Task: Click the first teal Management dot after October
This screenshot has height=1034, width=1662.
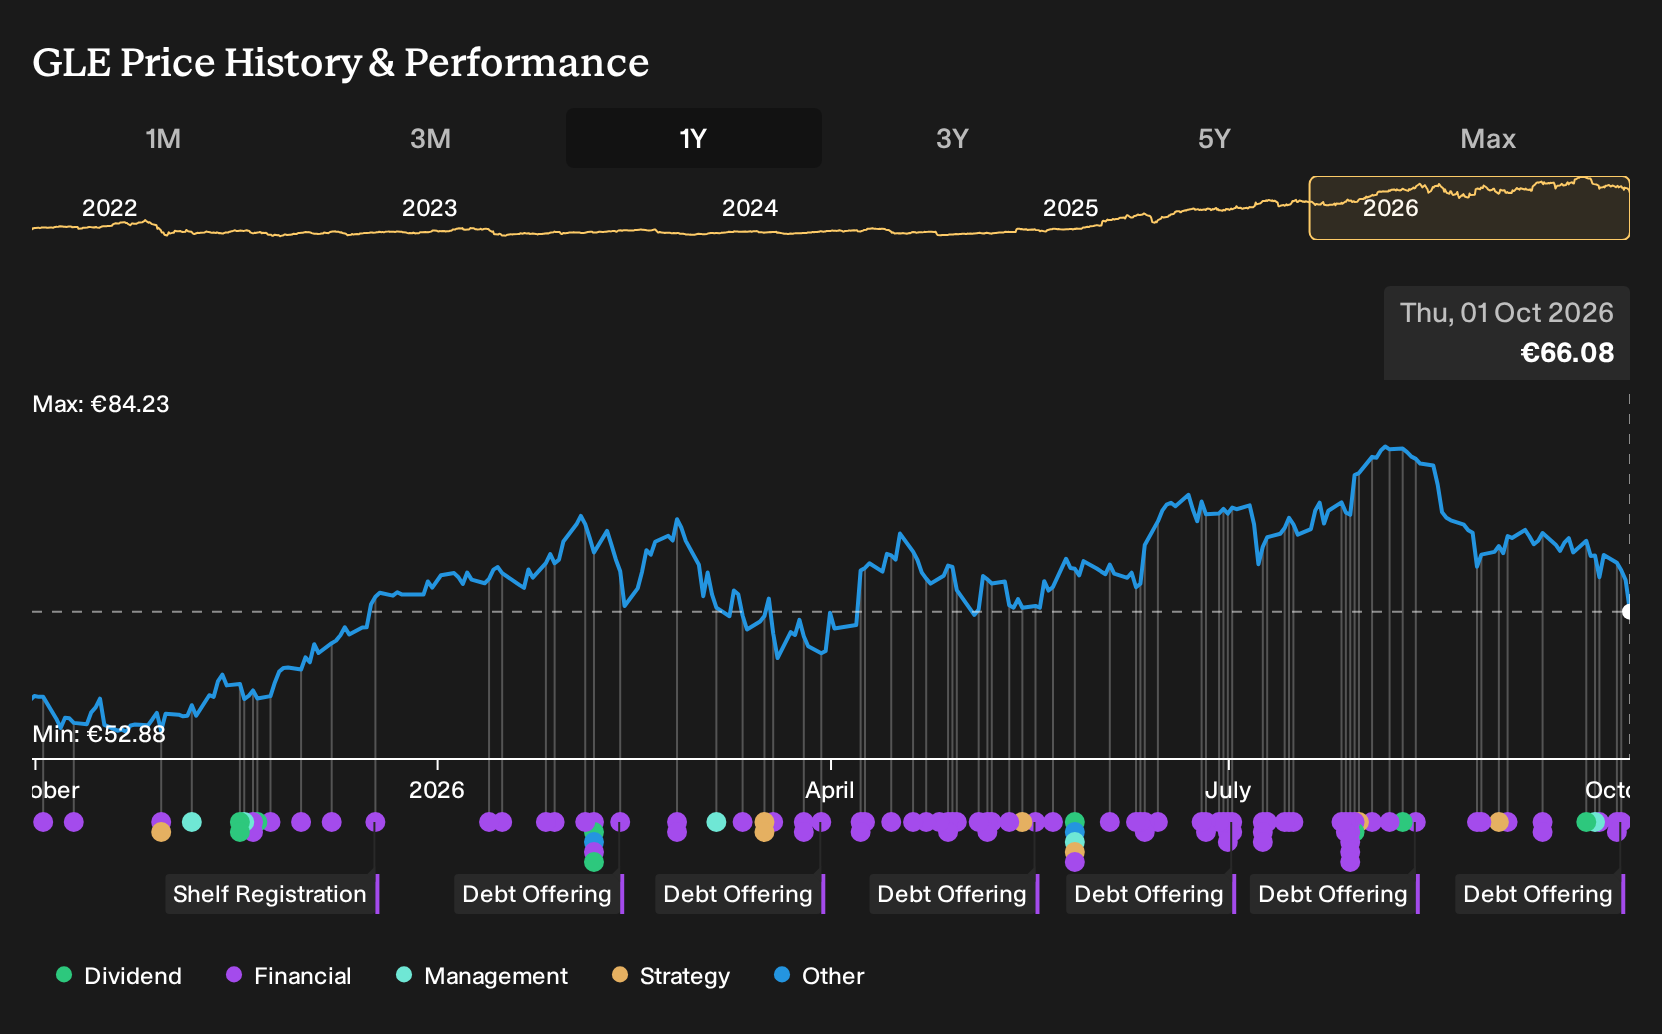Action: click(192, 822)
